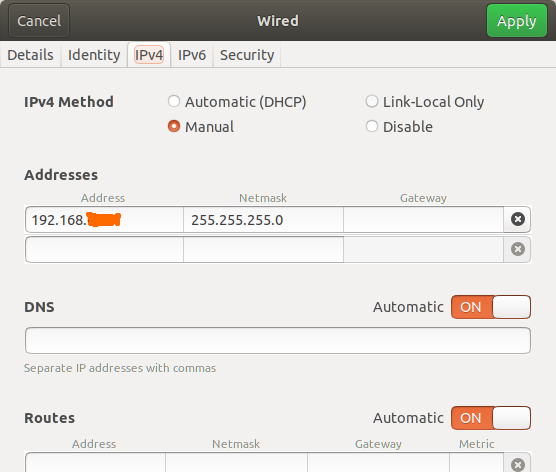556x472 pixels.
Task: Click the address field starting with 192.168
Action: tap(104, 220)
